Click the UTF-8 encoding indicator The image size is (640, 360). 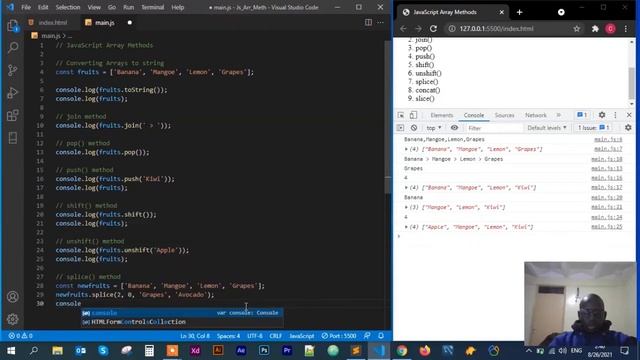(x=255, y=336)
